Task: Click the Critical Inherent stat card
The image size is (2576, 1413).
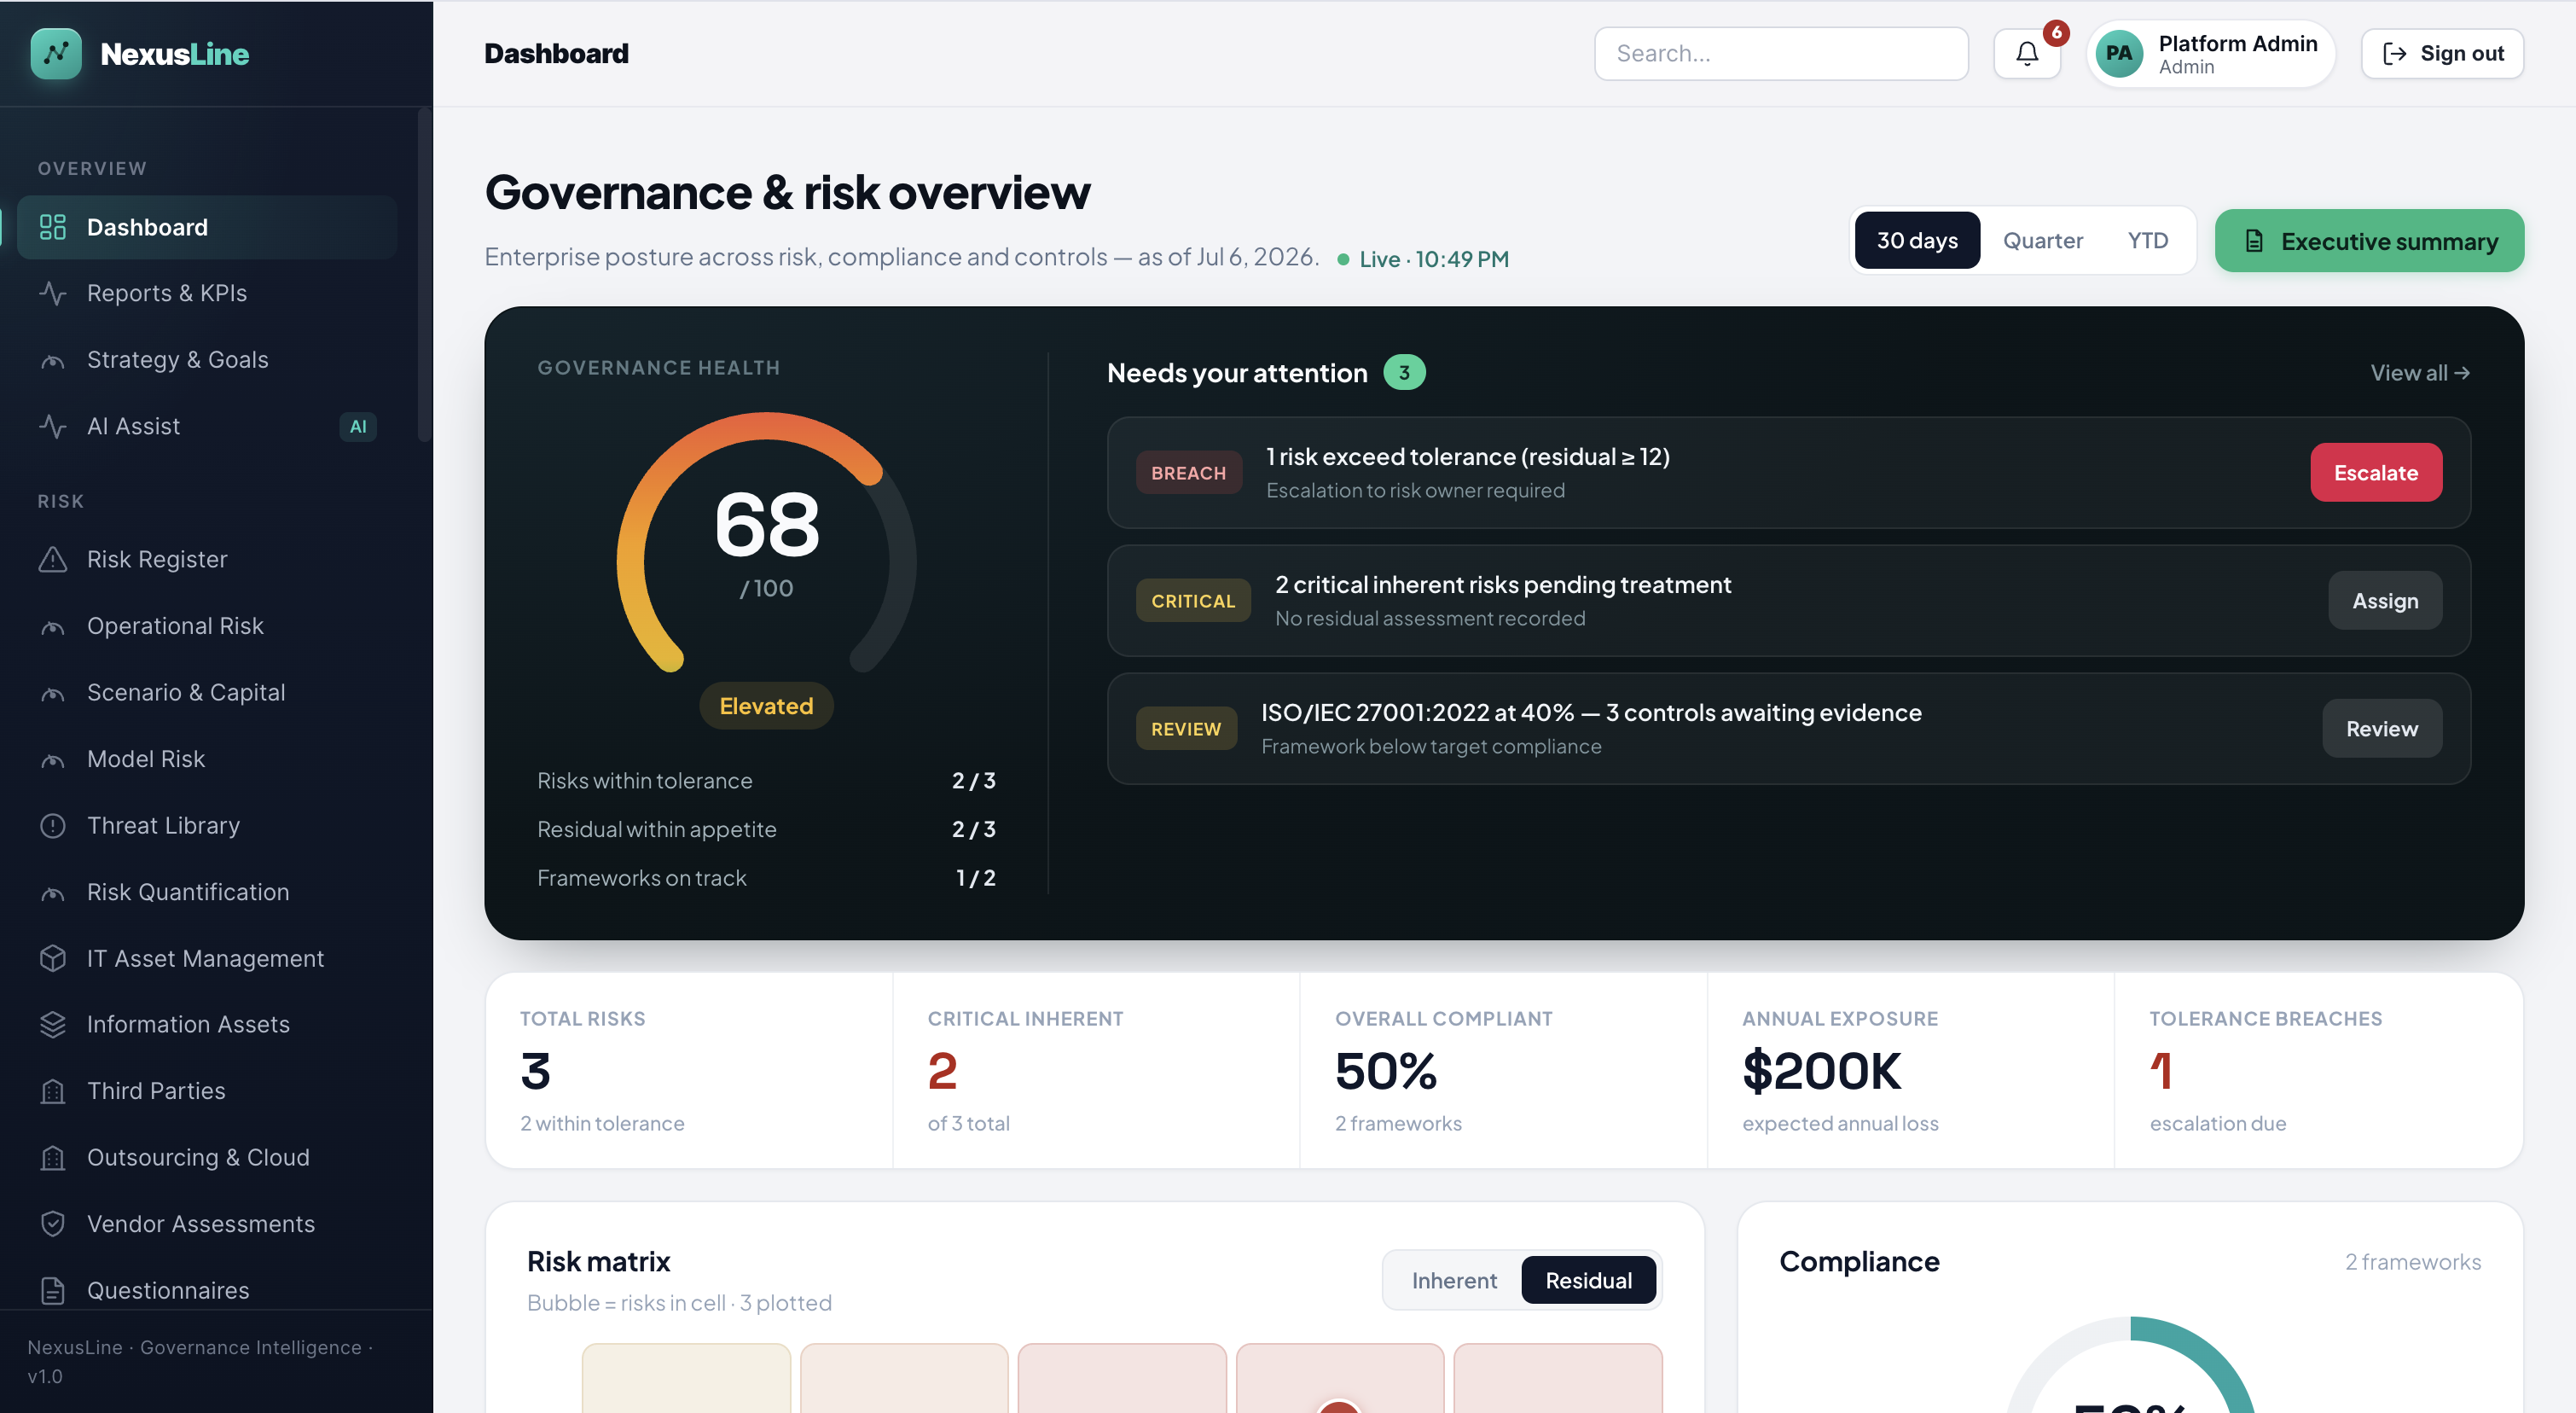Action: (x=1096, y=1070)
